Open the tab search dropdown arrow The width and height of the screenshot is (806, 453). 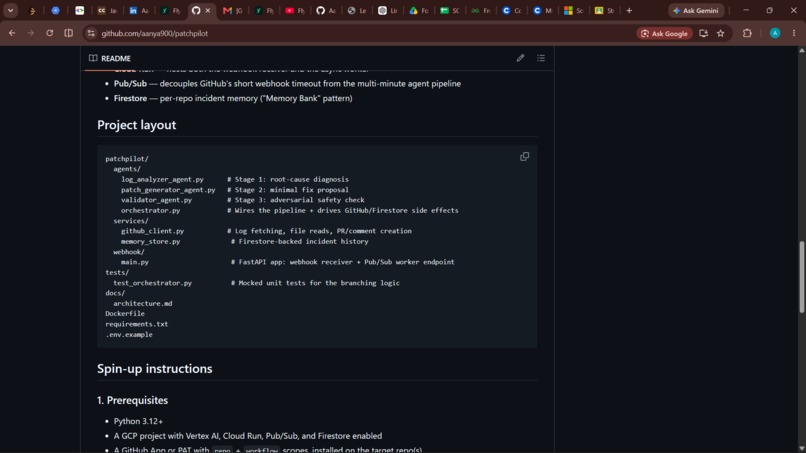[10, 10]
